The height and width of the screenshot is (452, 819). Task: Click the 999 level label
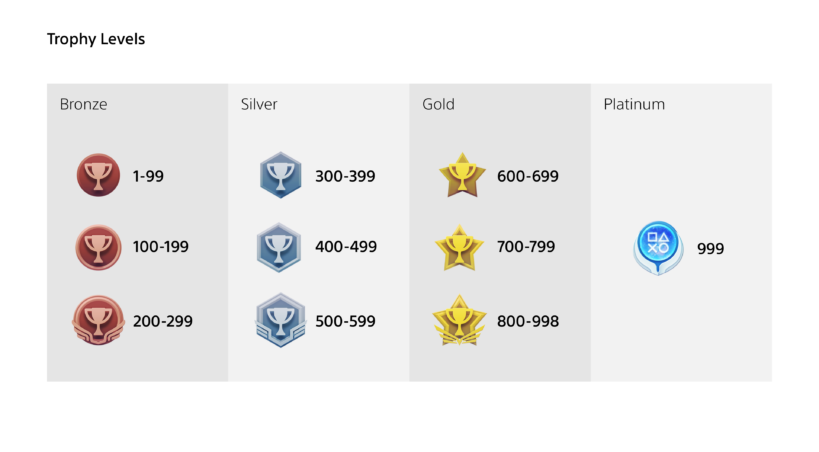pos(710,249)
